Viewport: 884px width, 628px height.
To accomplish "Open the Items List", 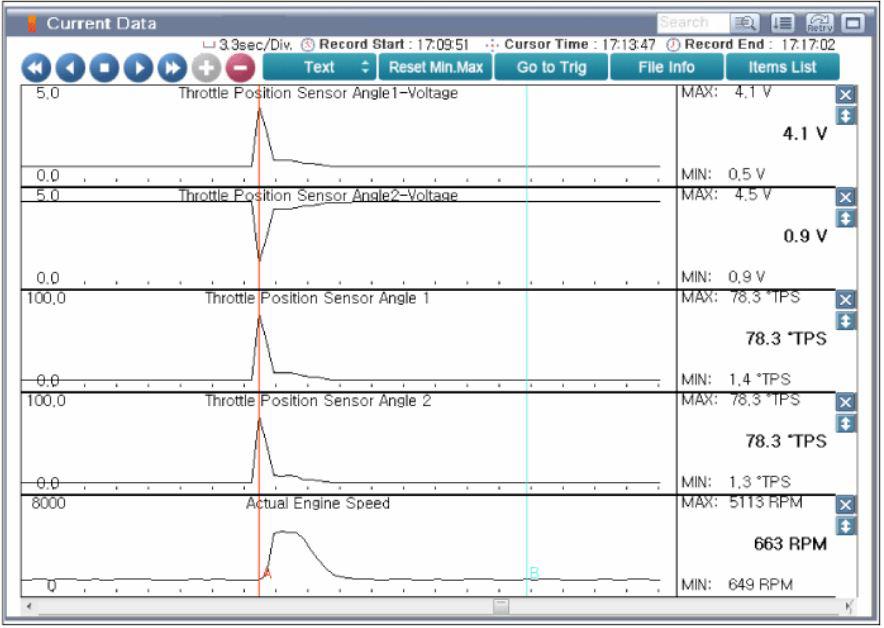I will (x=783, y=67).
